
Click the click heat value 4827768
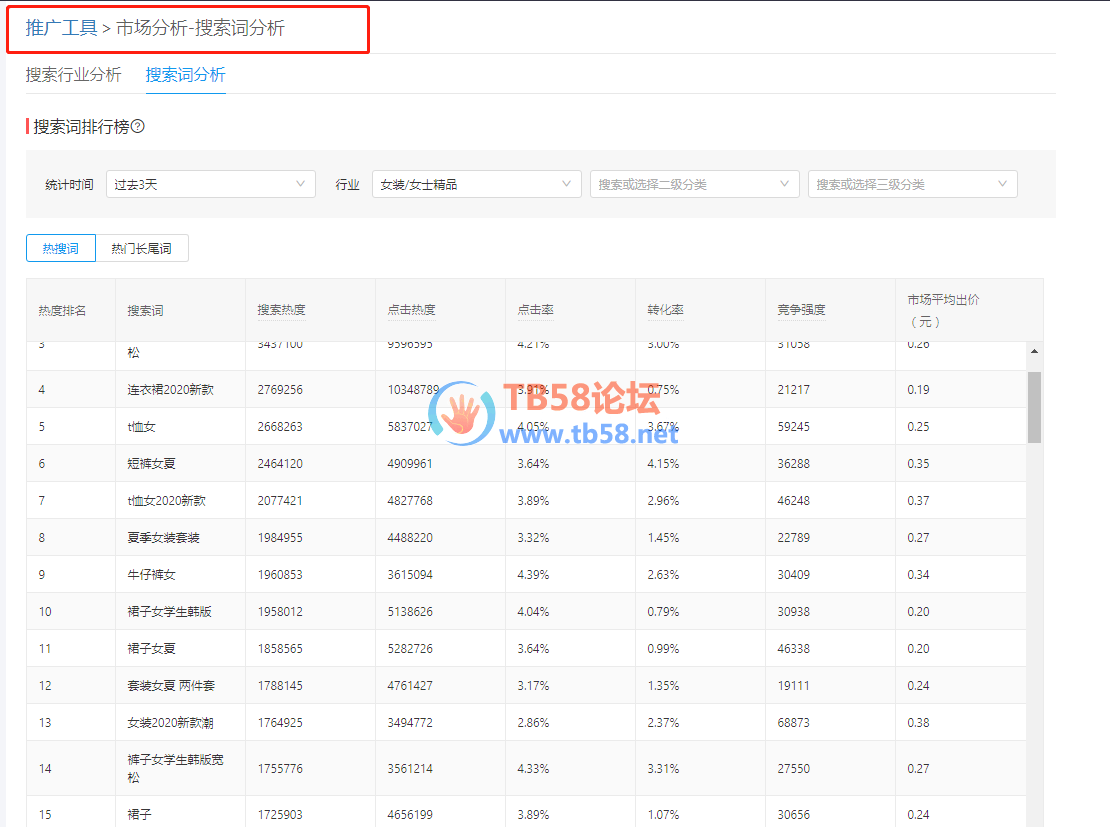(410, 501)
